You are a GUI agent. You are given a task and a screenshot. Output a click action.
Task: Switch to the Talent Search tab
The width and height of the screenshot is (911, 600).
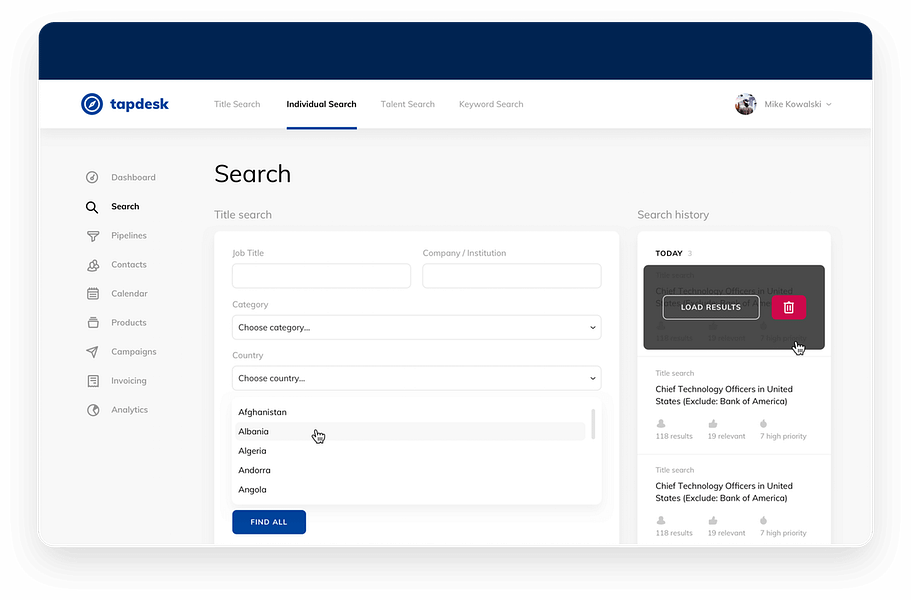click(x=407, y=104)
